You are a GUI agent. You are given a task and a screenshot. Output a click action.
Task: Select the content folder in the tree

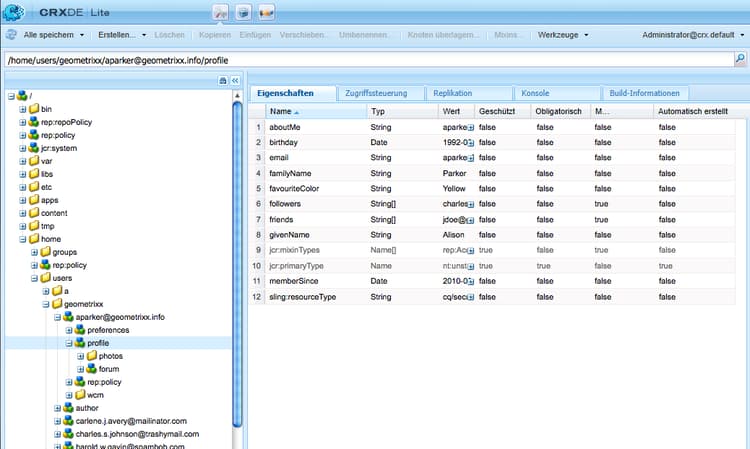[x=54, y=212]
